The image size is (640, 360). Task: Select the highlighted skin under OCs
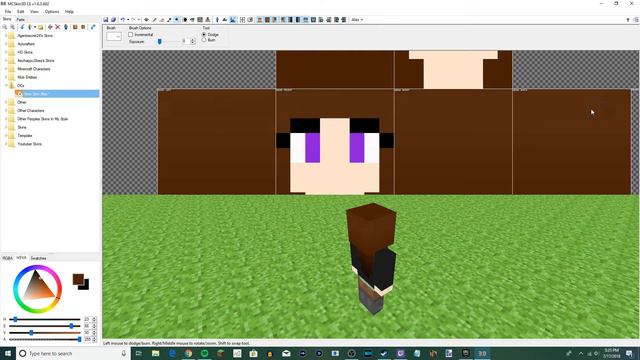coord(57,94)
